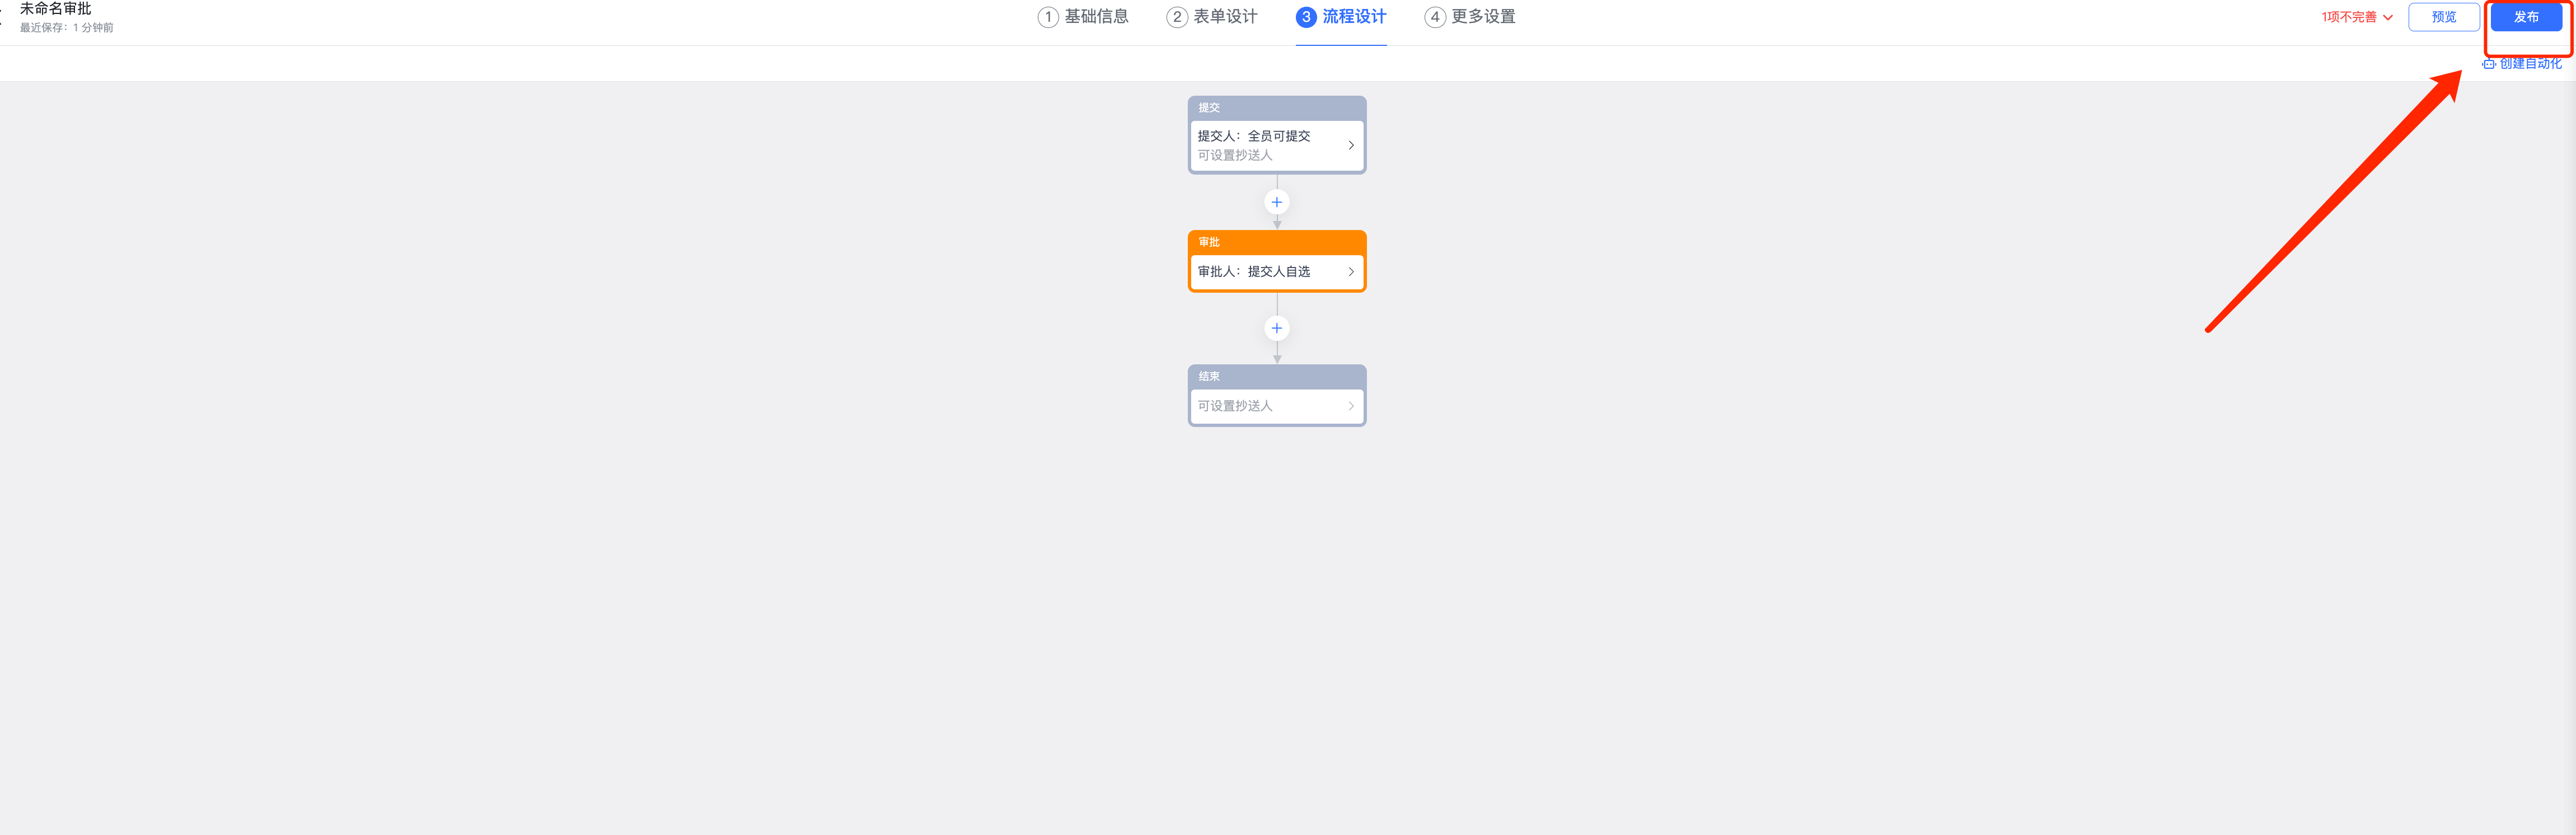Click the step 4 circle for 更多设置

[x=1434, y=17]
